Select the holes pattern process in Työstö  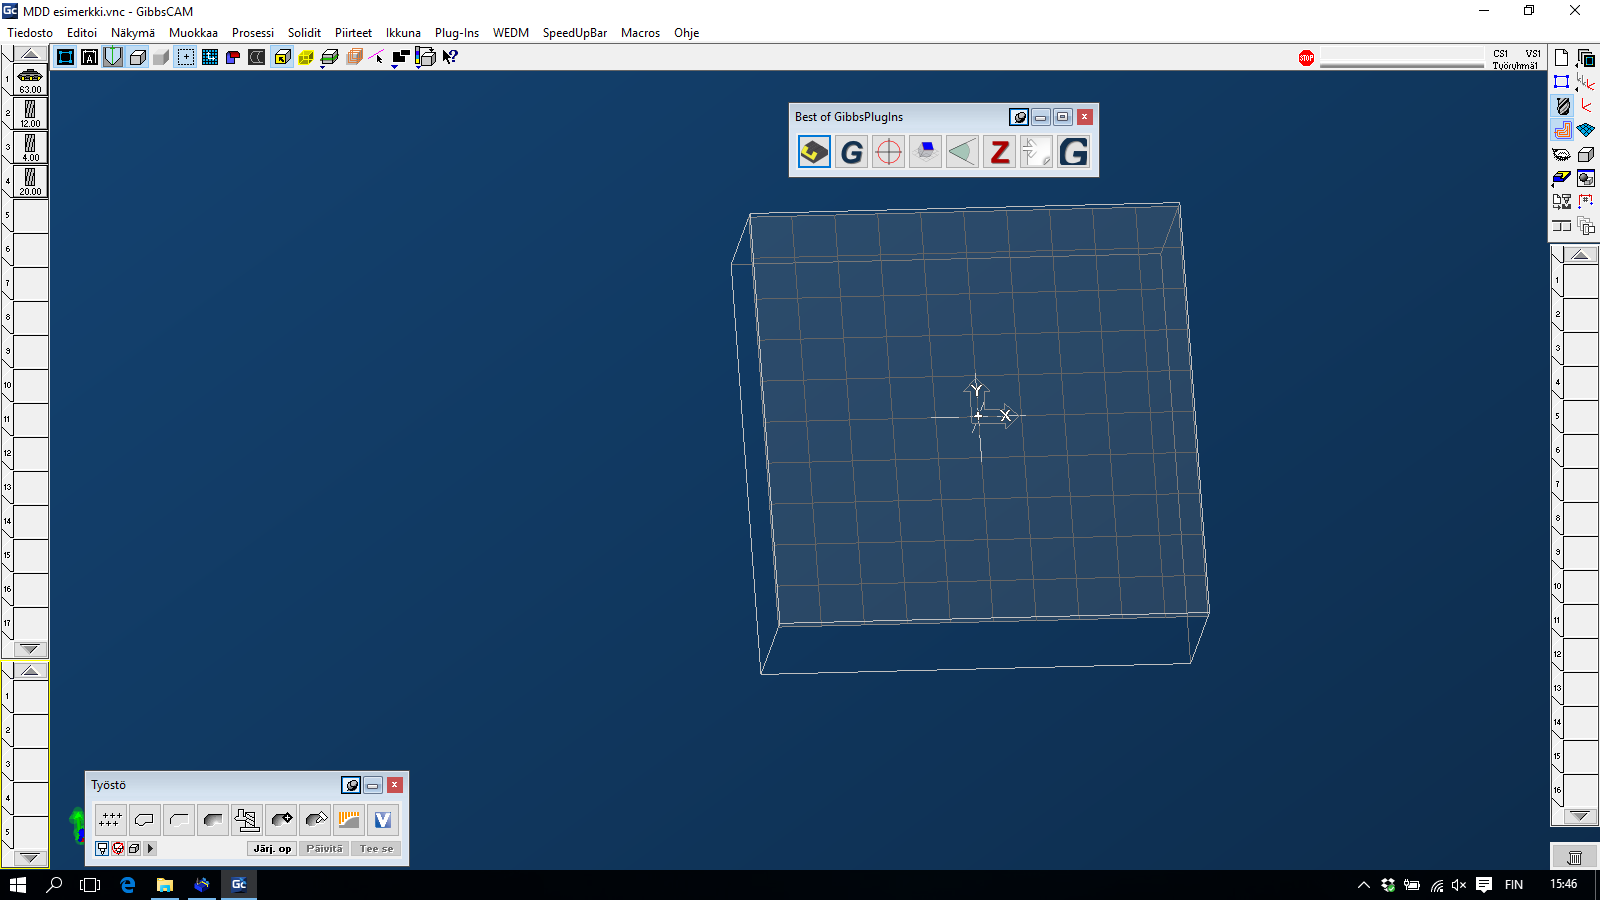pyautogui.click(x=110, y=820)
